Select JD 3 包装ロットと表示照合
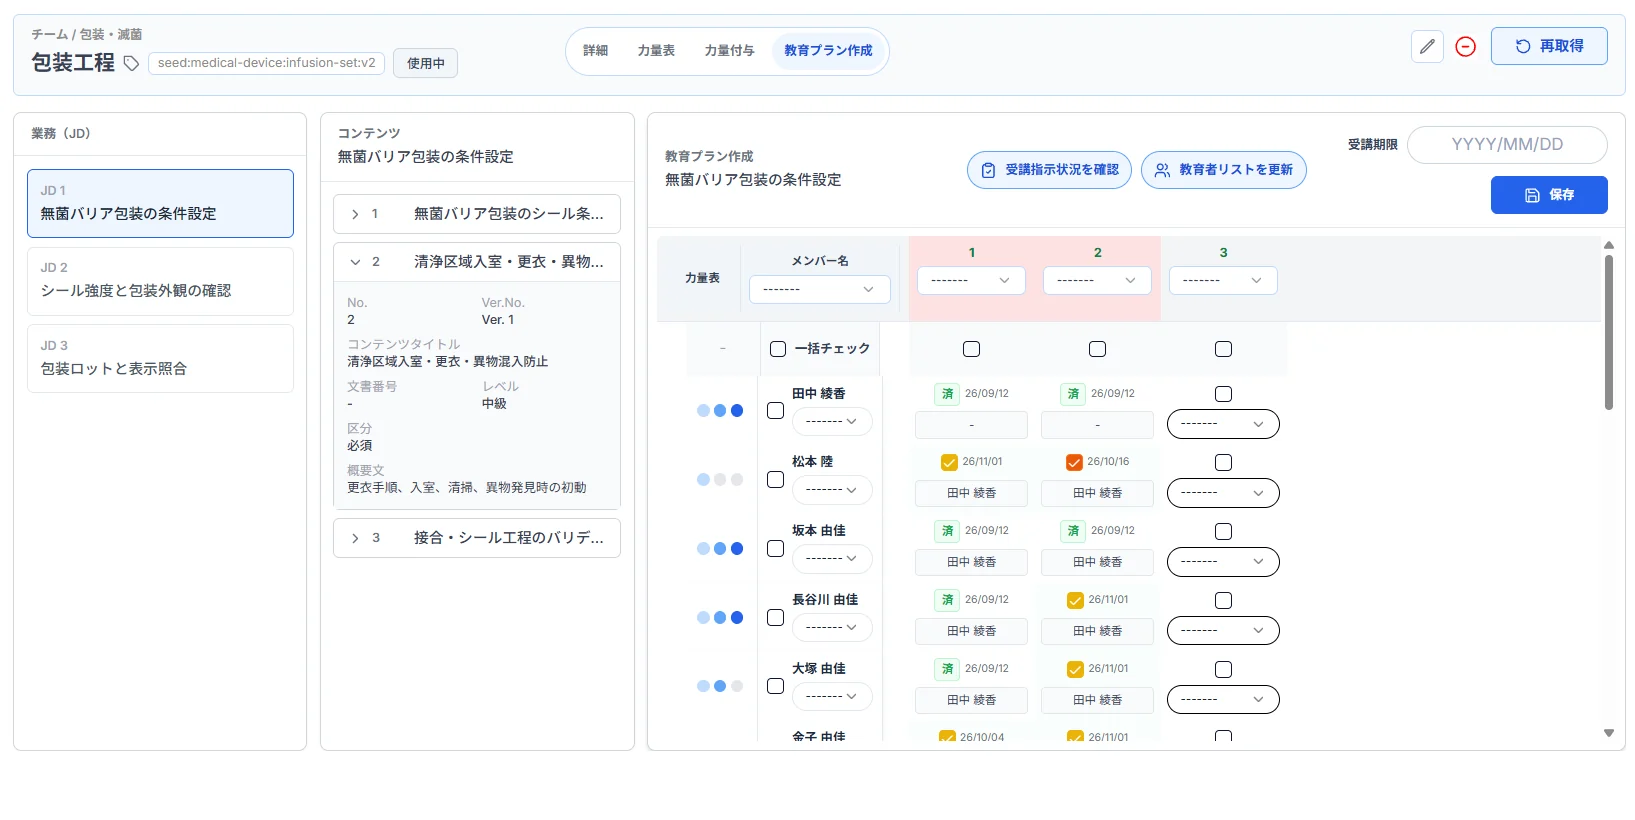Screen dimensions: 1635x820 click(160, 359)
